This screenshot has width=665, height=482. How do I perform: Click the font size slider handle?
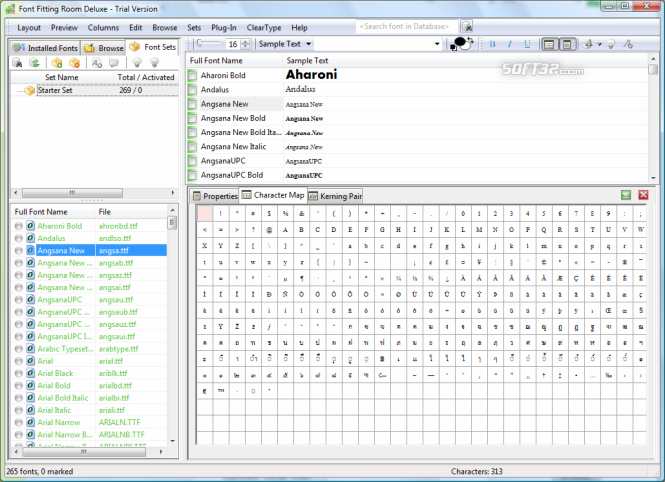point(200,43)
